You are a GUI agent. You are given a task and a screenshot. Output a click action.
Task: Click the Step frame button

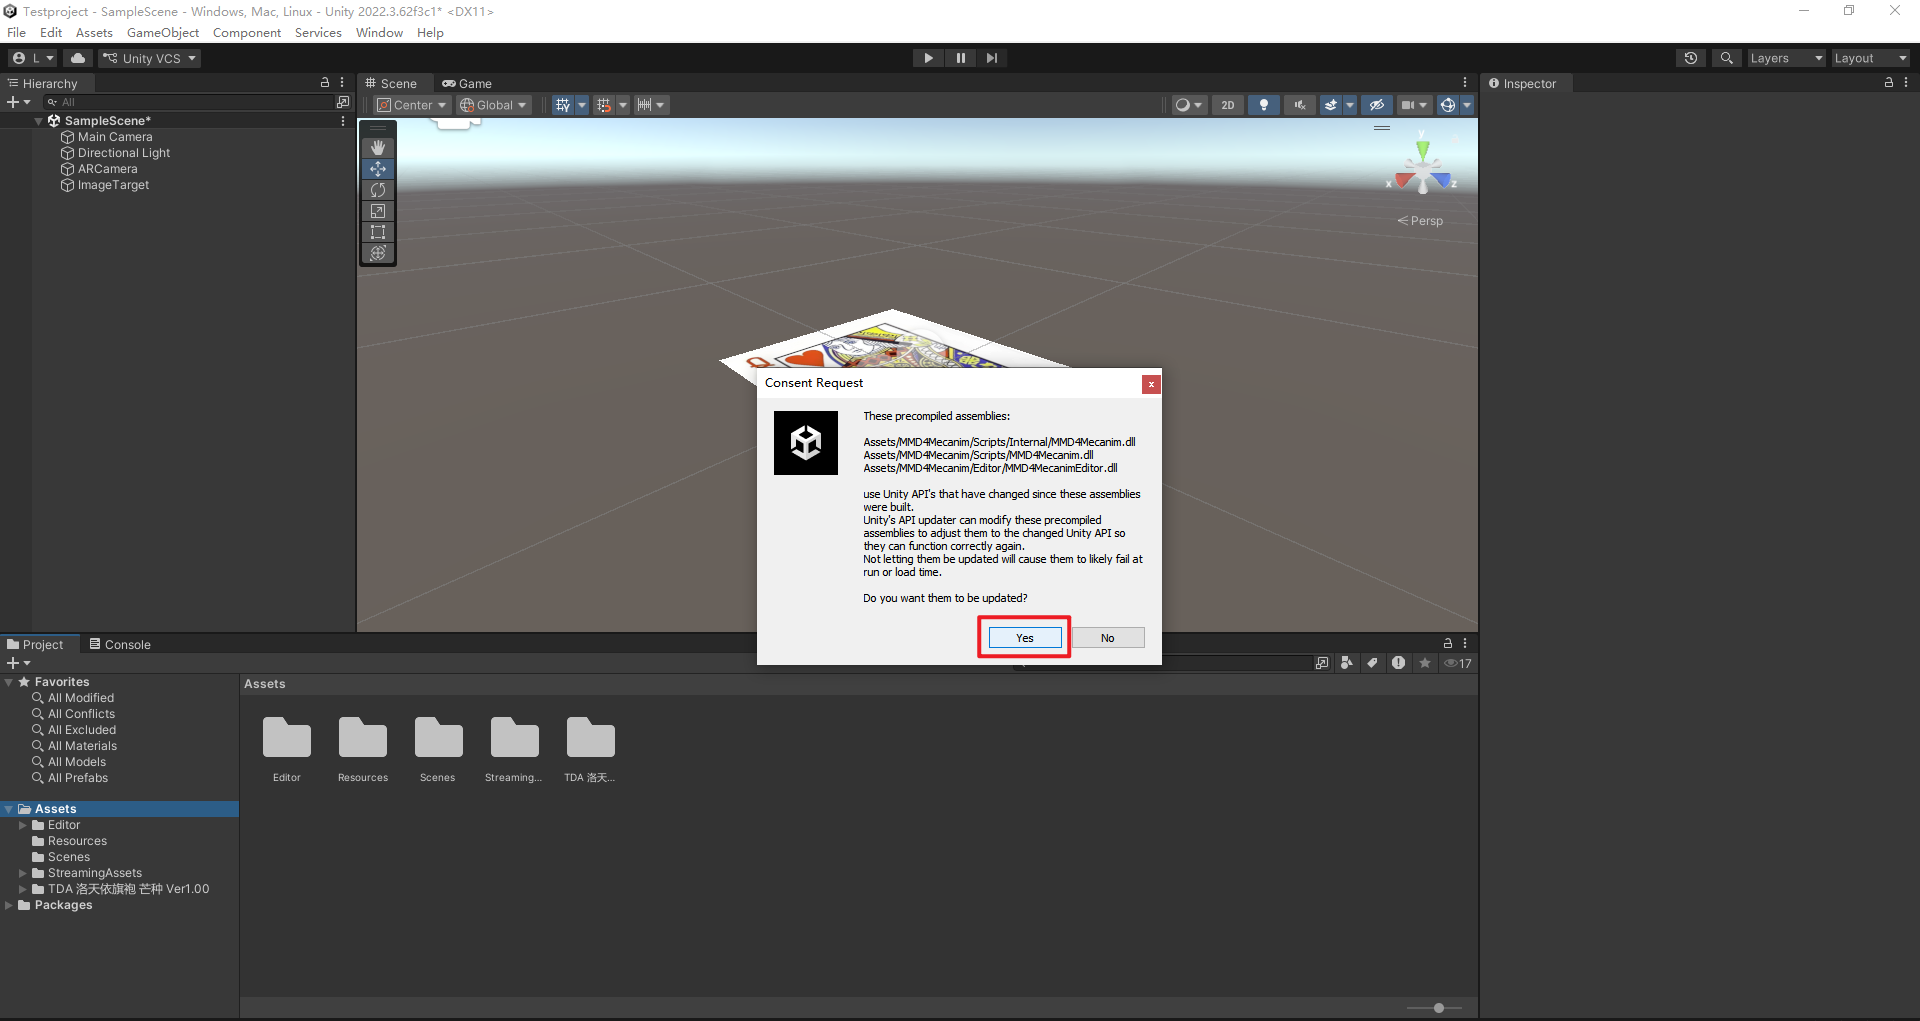pyautogui.click(x=991, y=58)
